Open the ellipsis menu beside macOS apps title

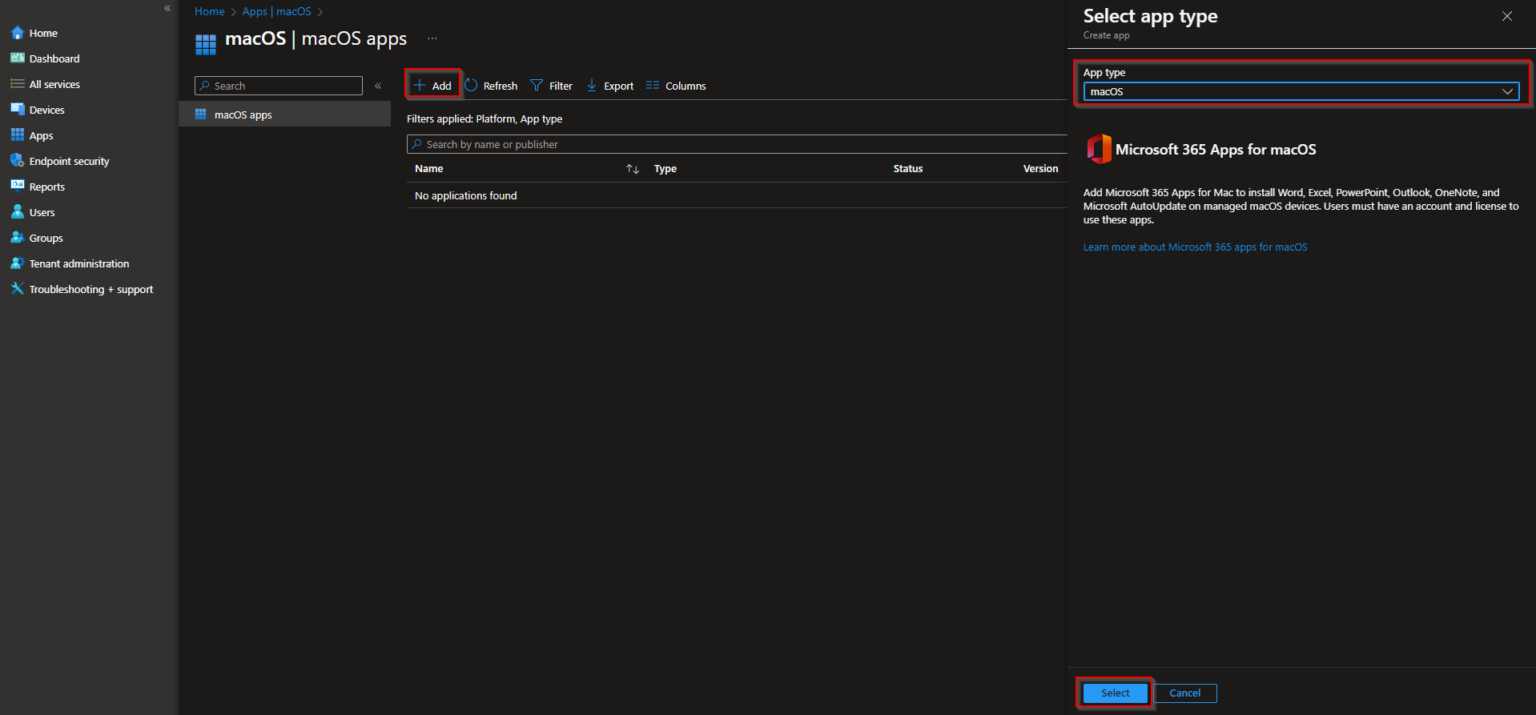432,38
